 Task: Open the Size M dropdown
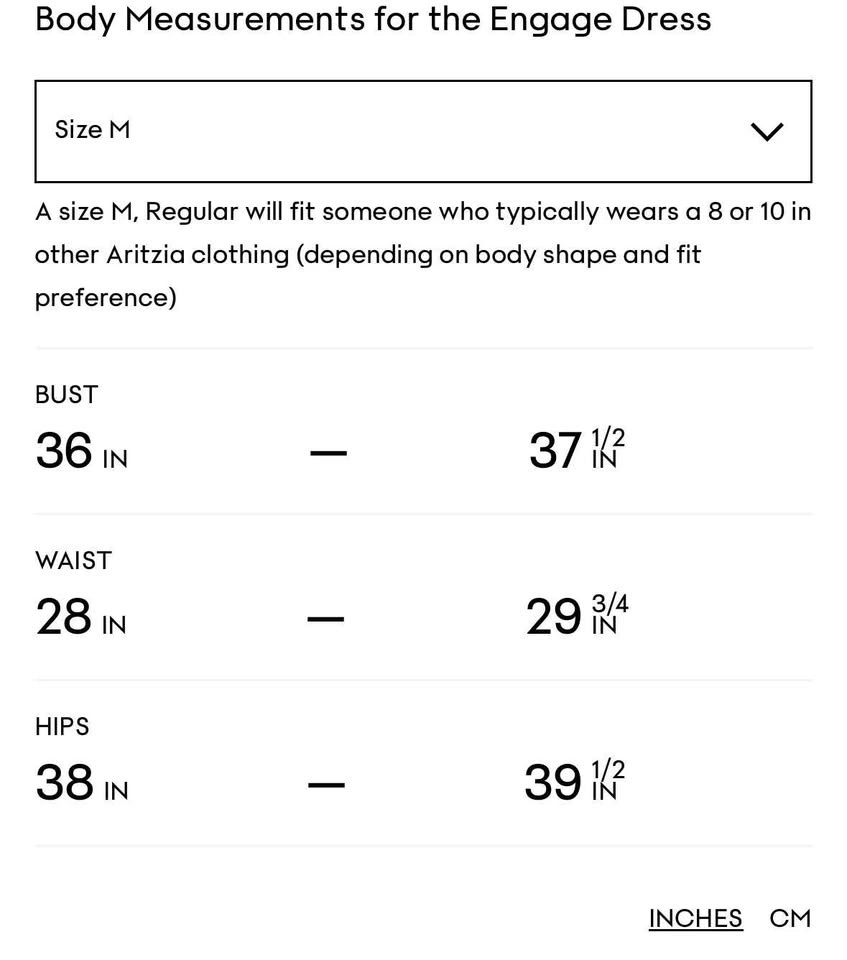click(422, 131)
